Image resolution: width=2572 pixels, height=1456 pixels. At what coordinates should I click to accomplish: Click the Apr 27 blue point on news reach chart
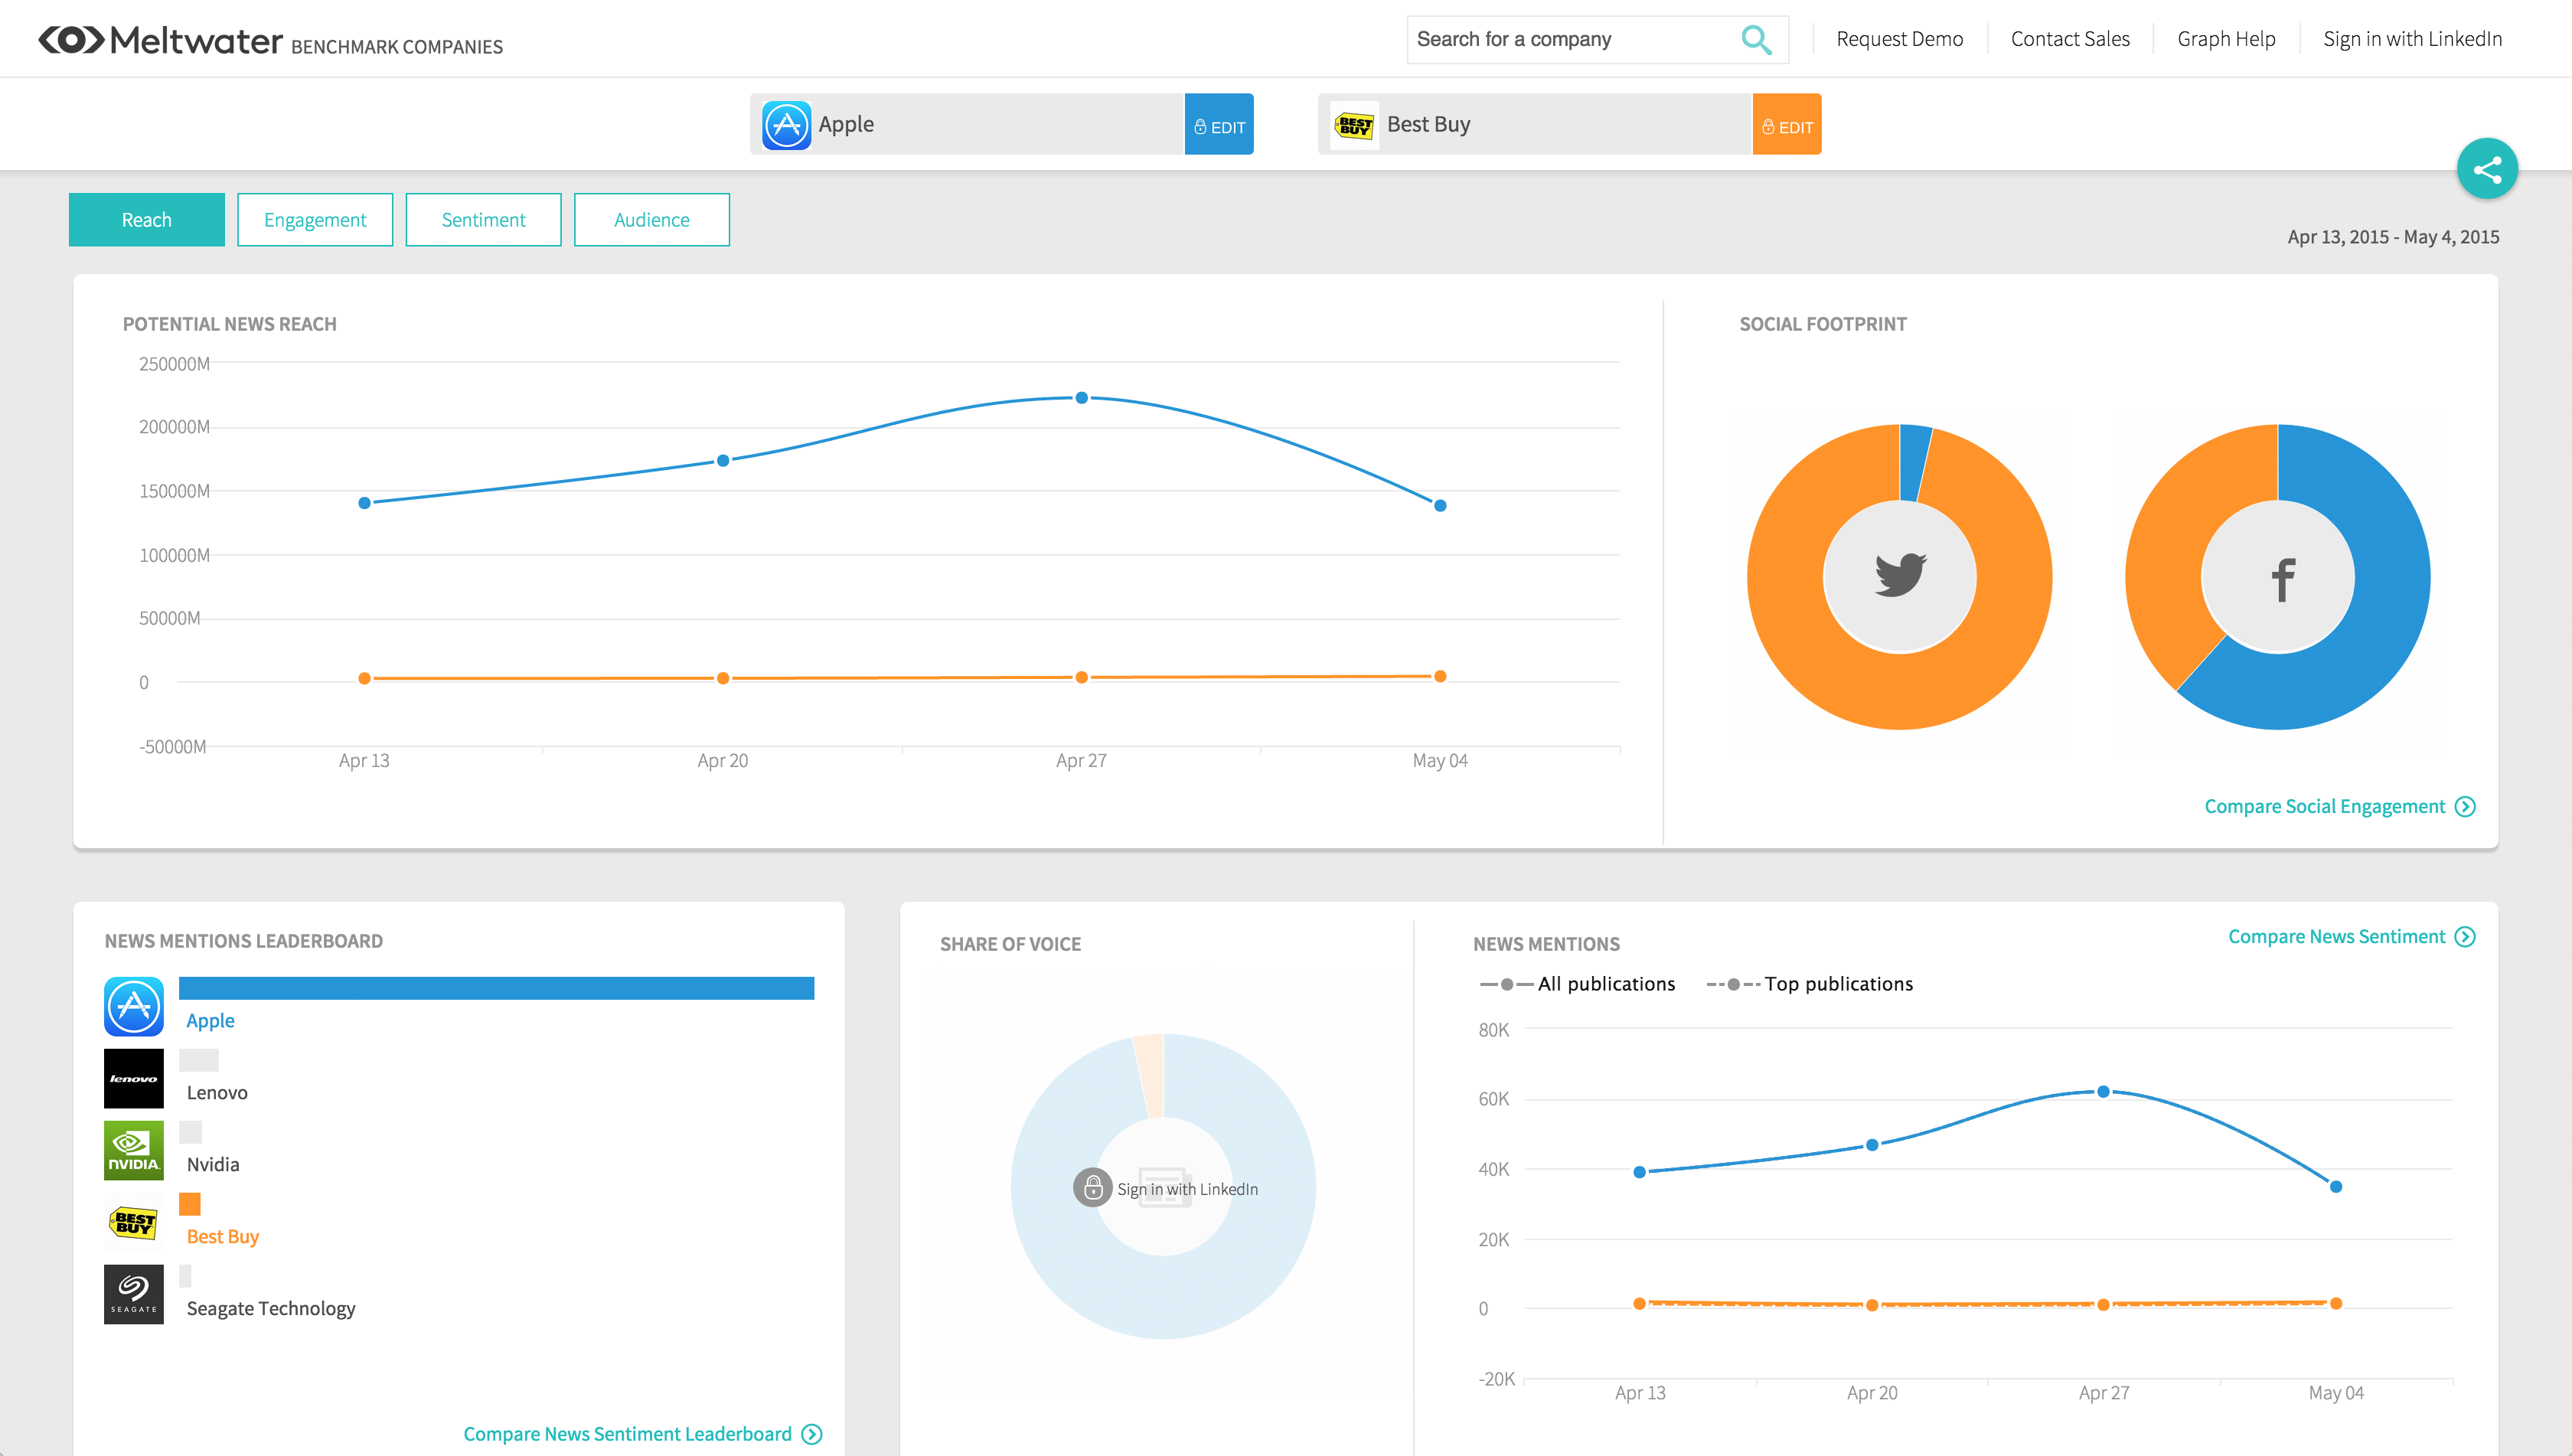(x=1081, y=398)
